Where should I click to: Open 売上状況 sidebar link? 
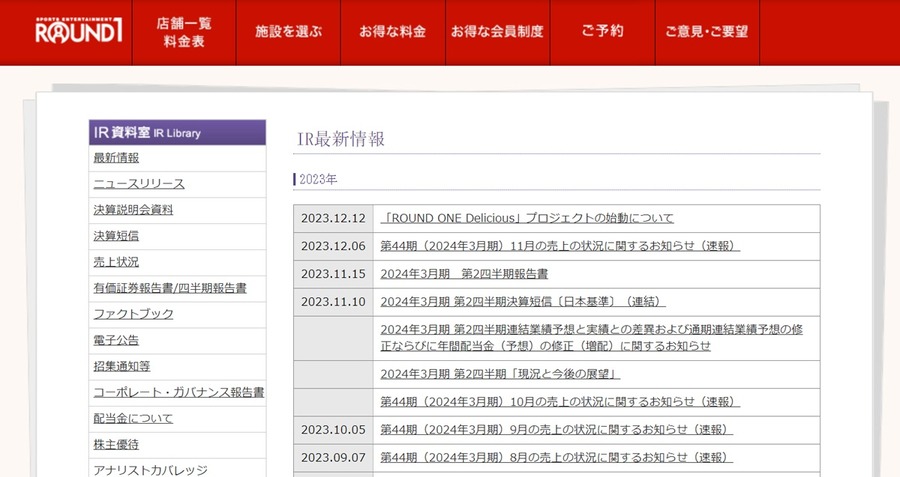(116, 262)
